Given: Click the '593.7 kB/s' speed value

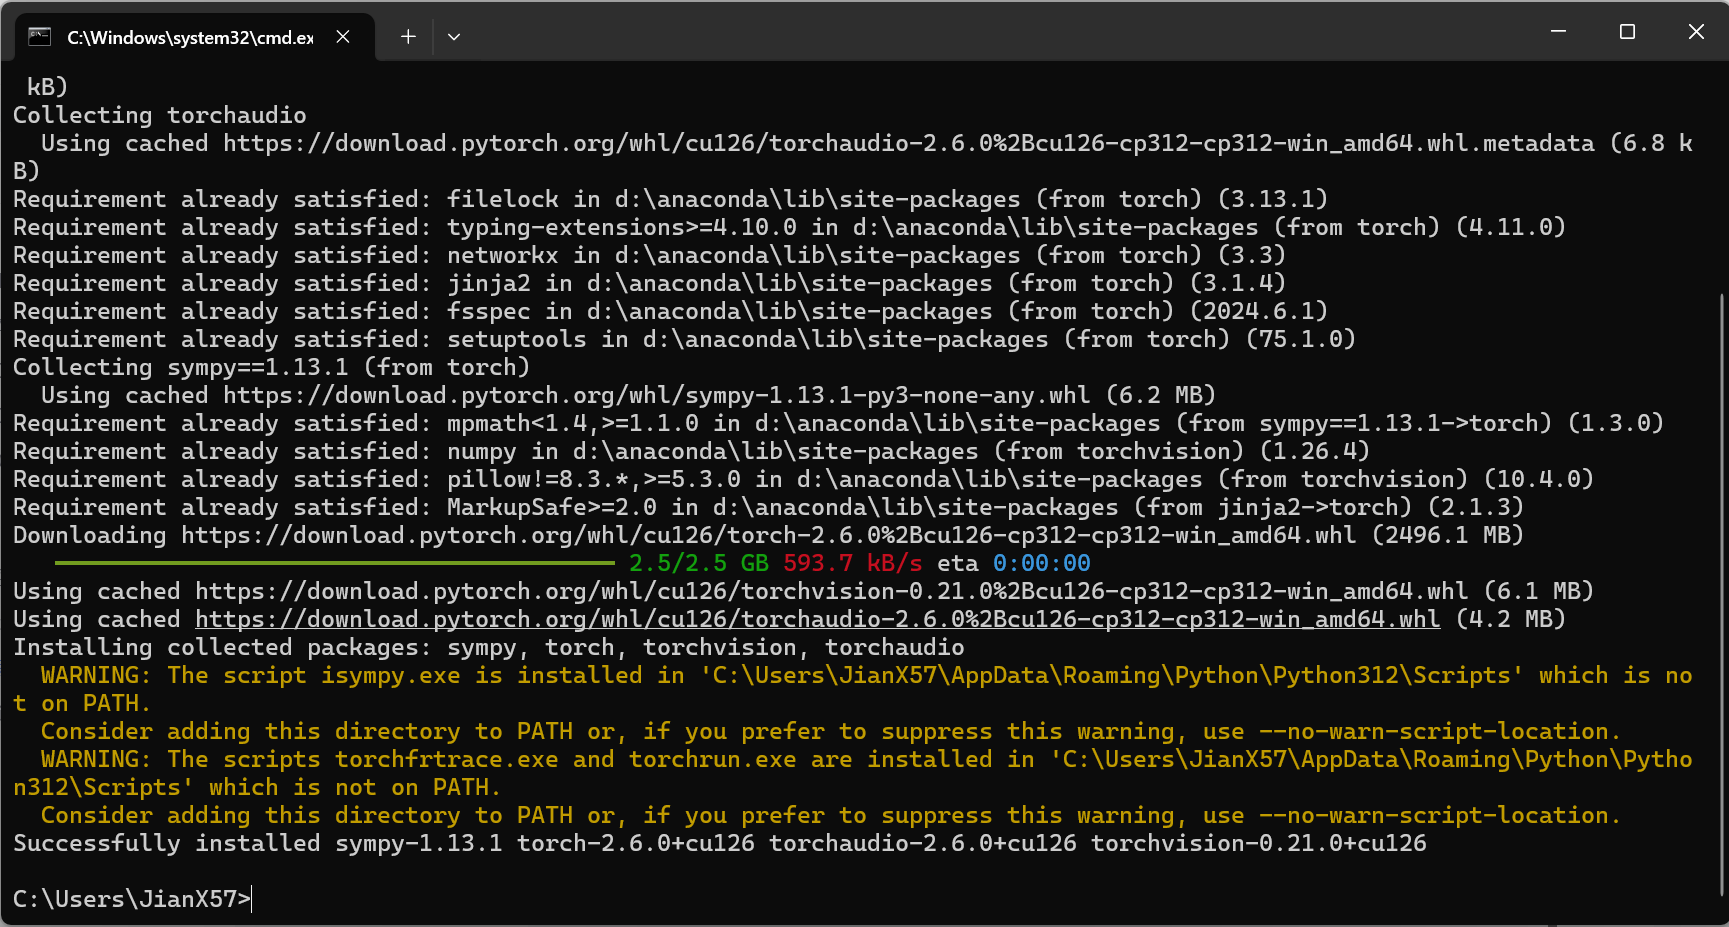Looking at the screenshot, I should click(x=853, y=563).
